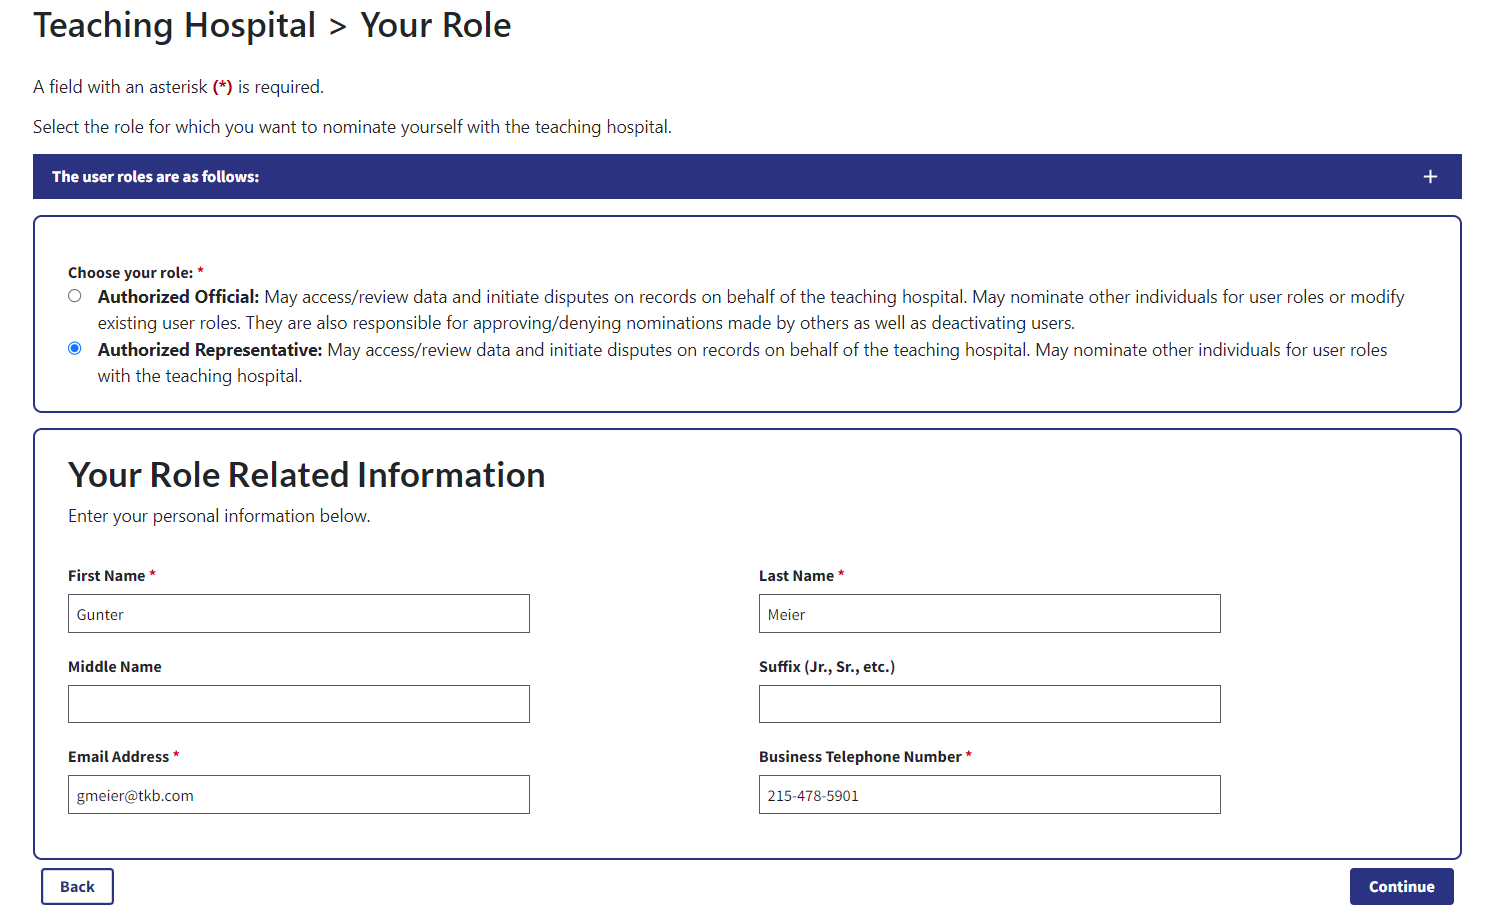Click 'The user roles are as follows' header

(156, 177)
